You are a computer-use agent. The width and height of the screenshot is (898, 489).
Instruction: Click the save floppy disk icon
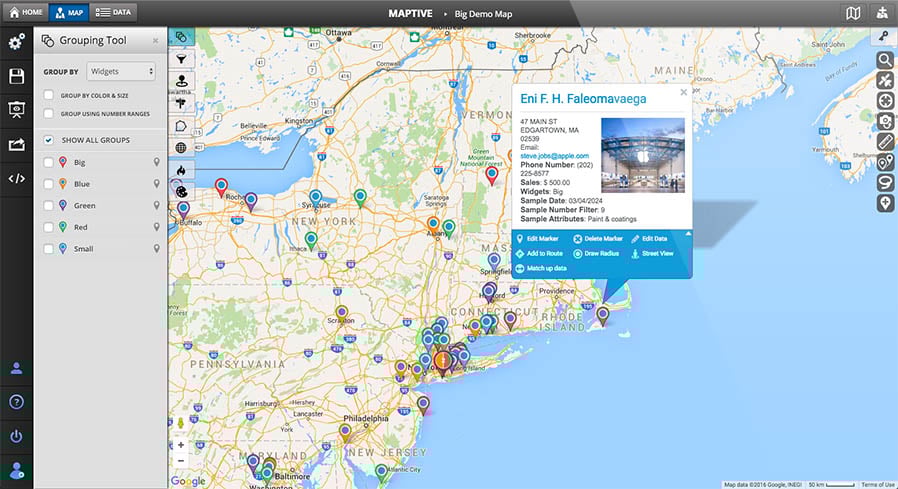(x=16, y=76)
